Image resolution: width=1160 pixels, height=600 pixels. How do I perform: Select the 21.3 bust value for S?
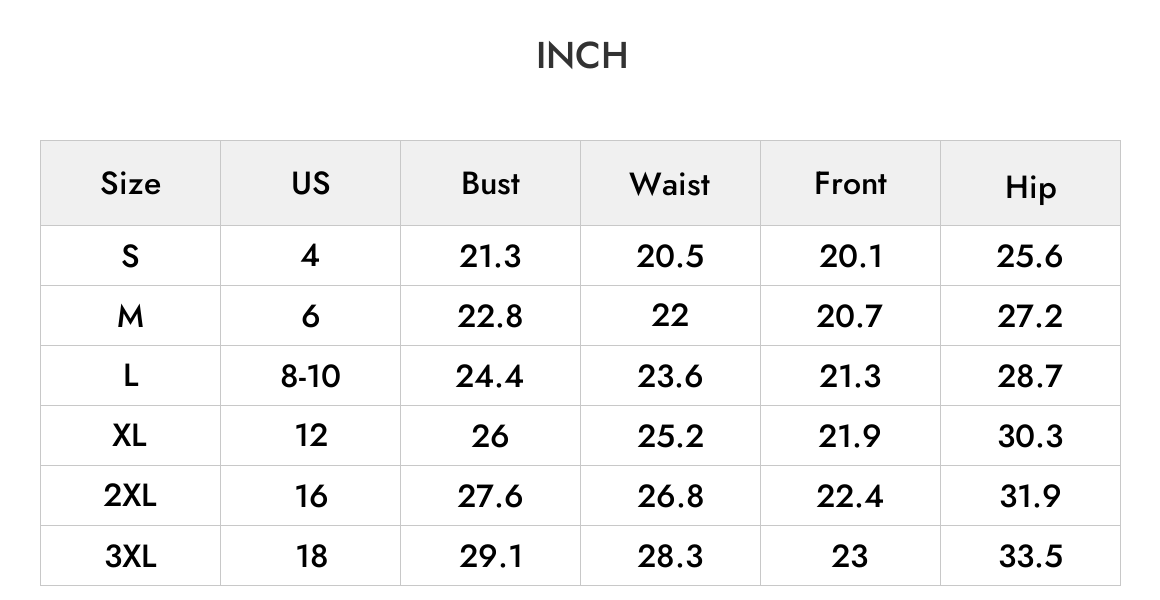[490, 256]
